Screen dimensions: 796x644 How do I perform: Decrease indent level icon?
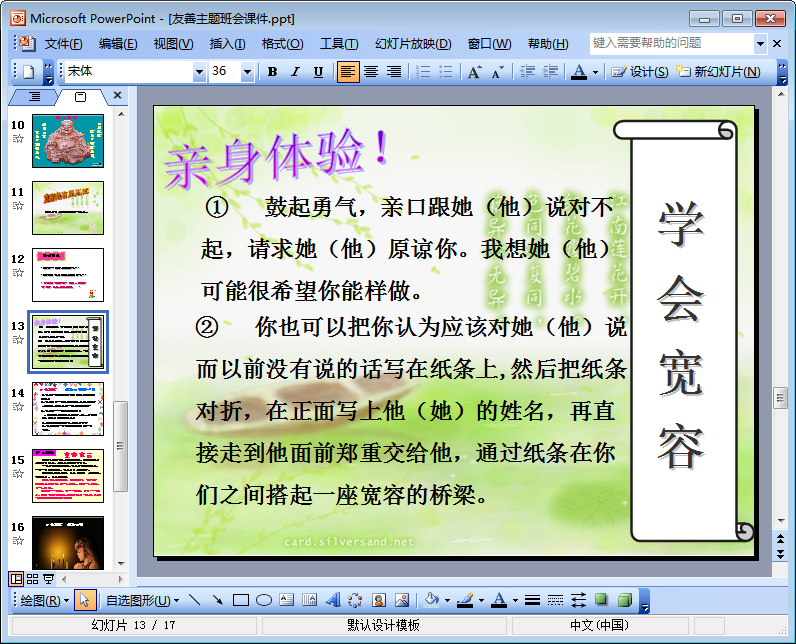coord(527,72)
